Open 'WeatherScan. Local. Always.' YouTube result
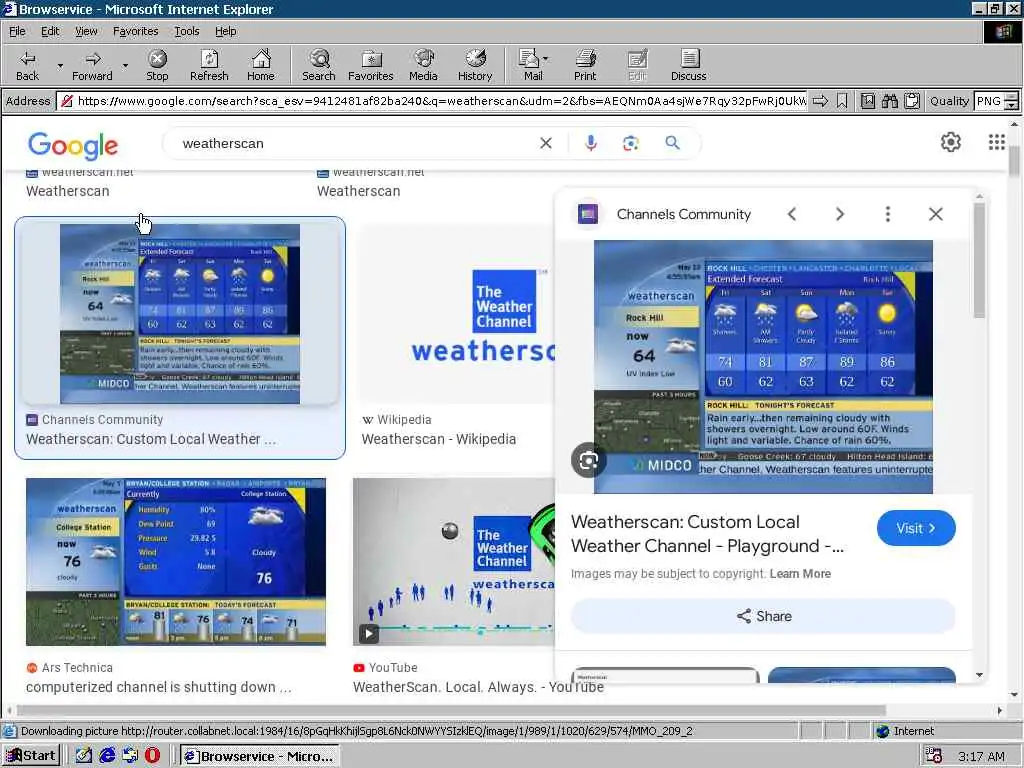1024x768 pixels. point(478,687)
